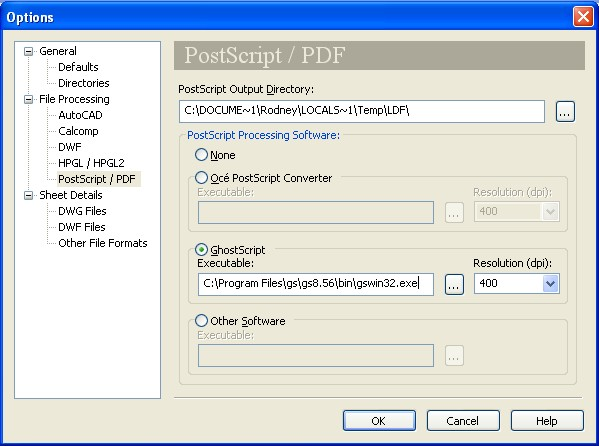Image resolution: width=599 pixels, height=446 pixels.
Task: Go to AutoCAD file processing settings
Action: pos(80,115)
